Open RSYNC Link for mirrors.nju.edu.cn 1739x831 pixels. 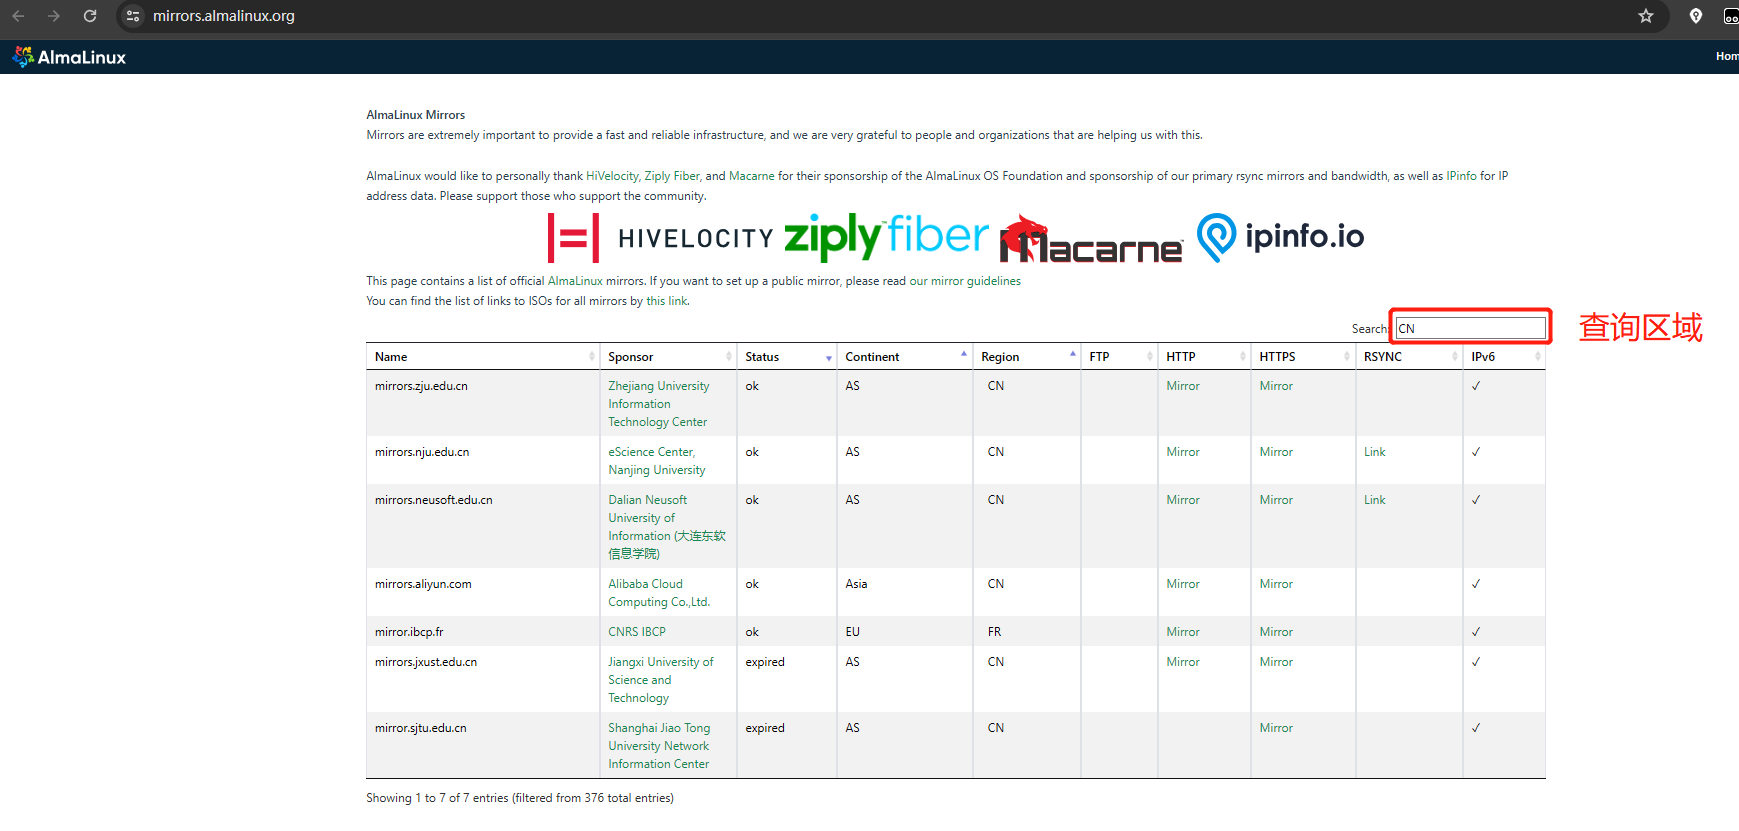coord(1375,452)
